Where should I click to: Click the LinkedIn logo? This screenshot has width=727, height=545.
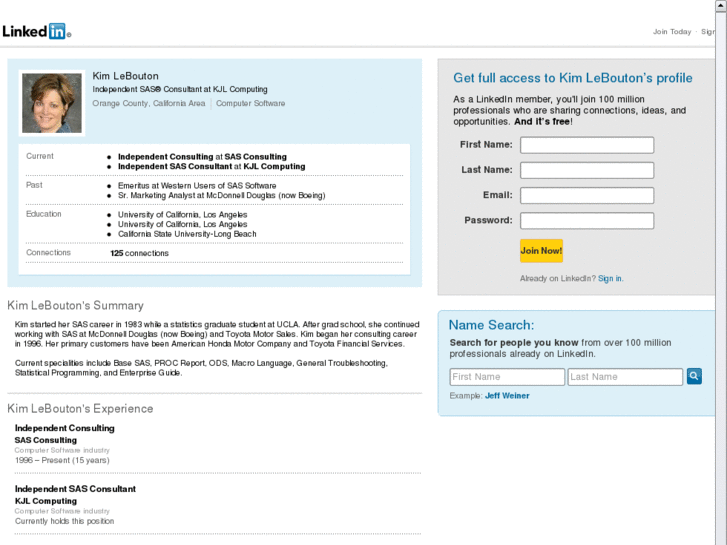point(37,31)
